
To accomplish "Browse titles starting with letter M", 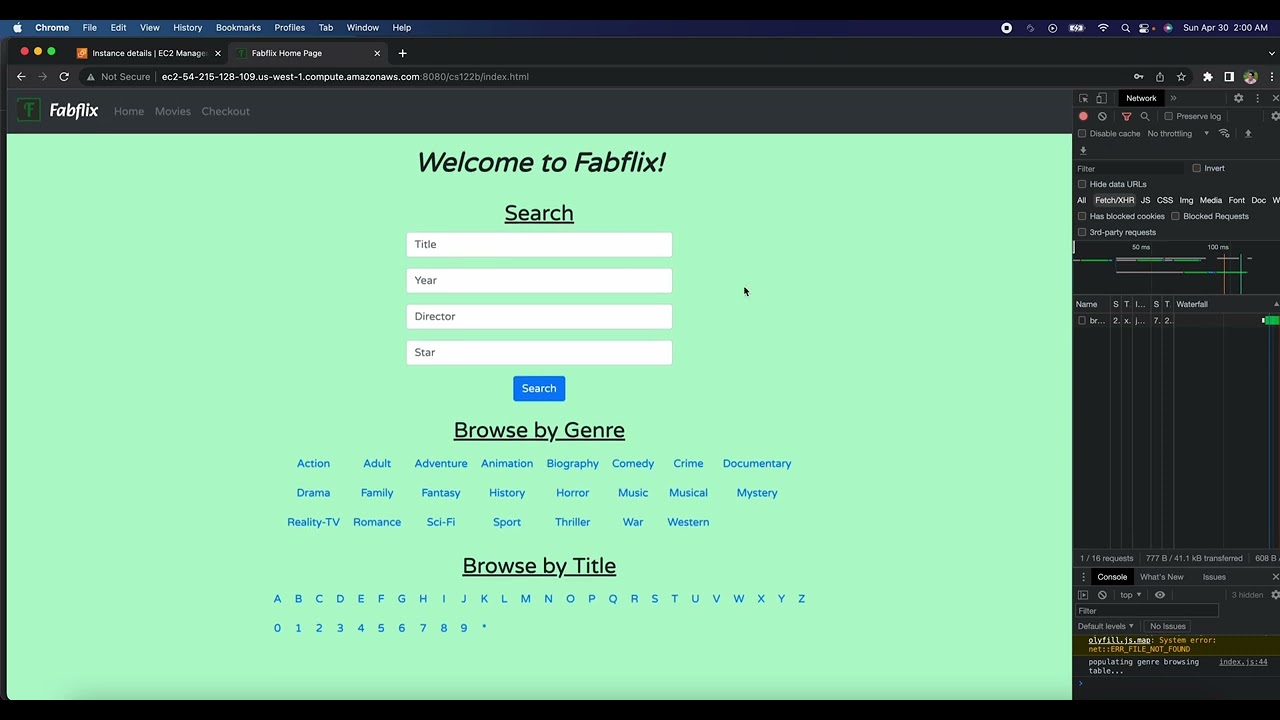I will coord(525,599).
